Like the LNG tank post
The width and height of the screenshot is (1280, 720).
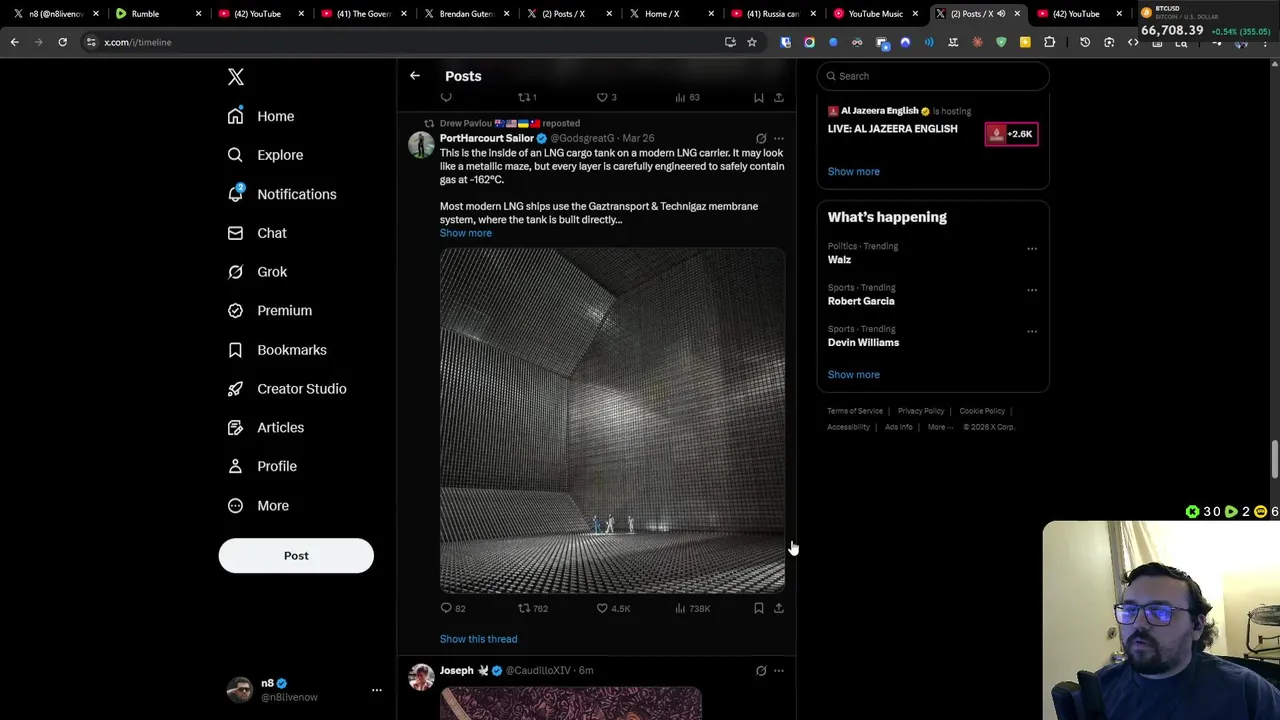point(613,608)
